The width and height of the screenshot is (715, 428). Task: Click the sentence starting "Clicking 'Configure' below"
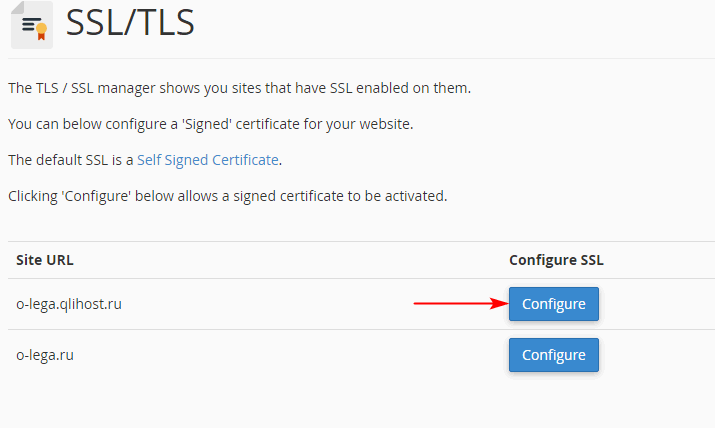228,196
